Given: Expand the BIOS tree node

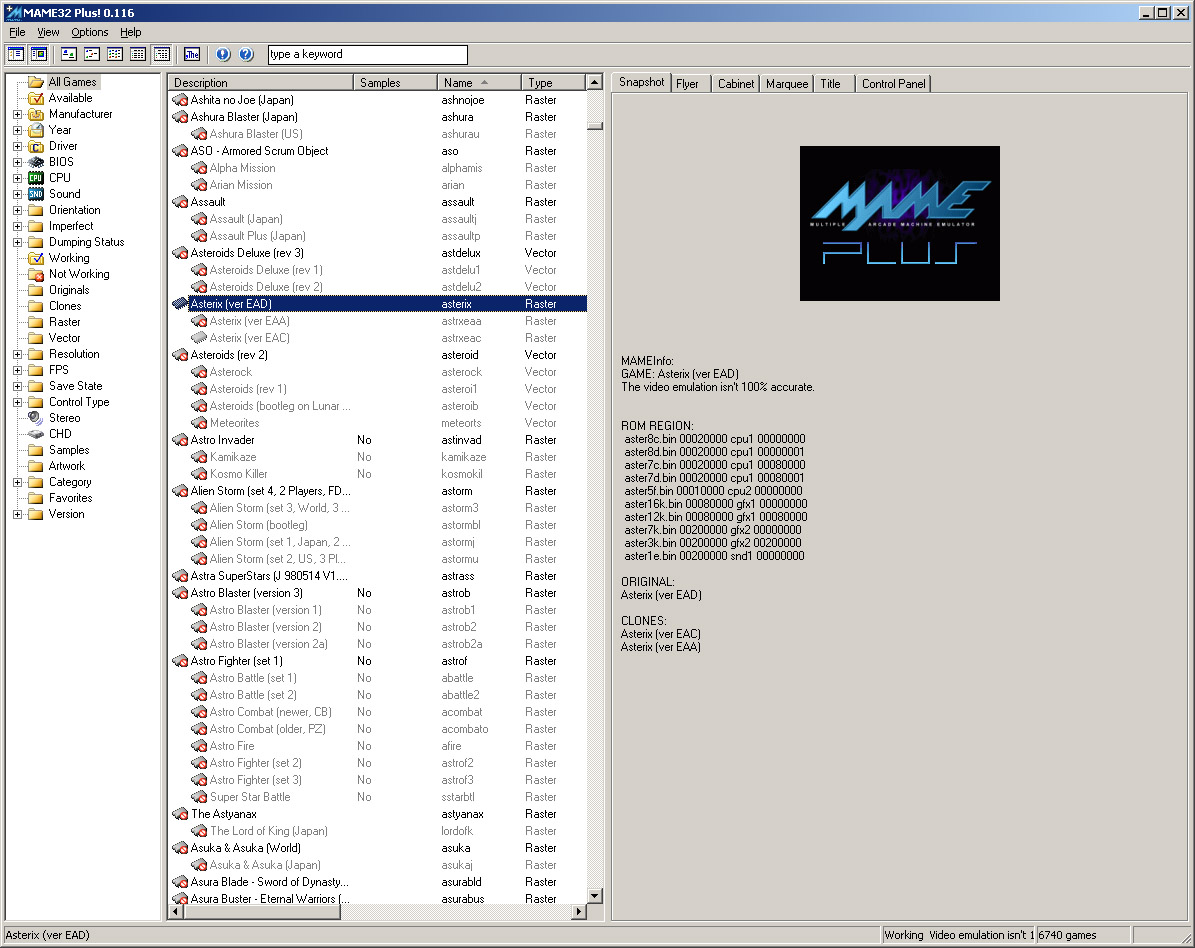Looking at the screenshot, I should pos(18,162).
